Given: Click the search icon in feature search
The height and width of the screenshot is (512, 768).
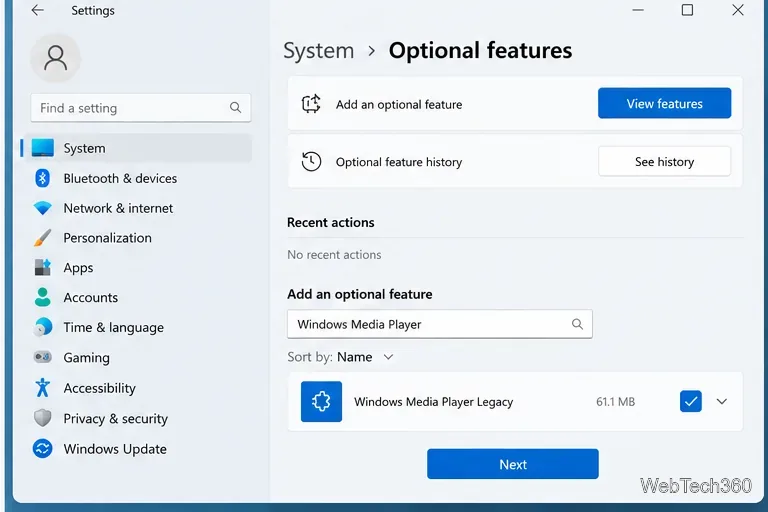Looking at the screenshot, I should [577, 324].
